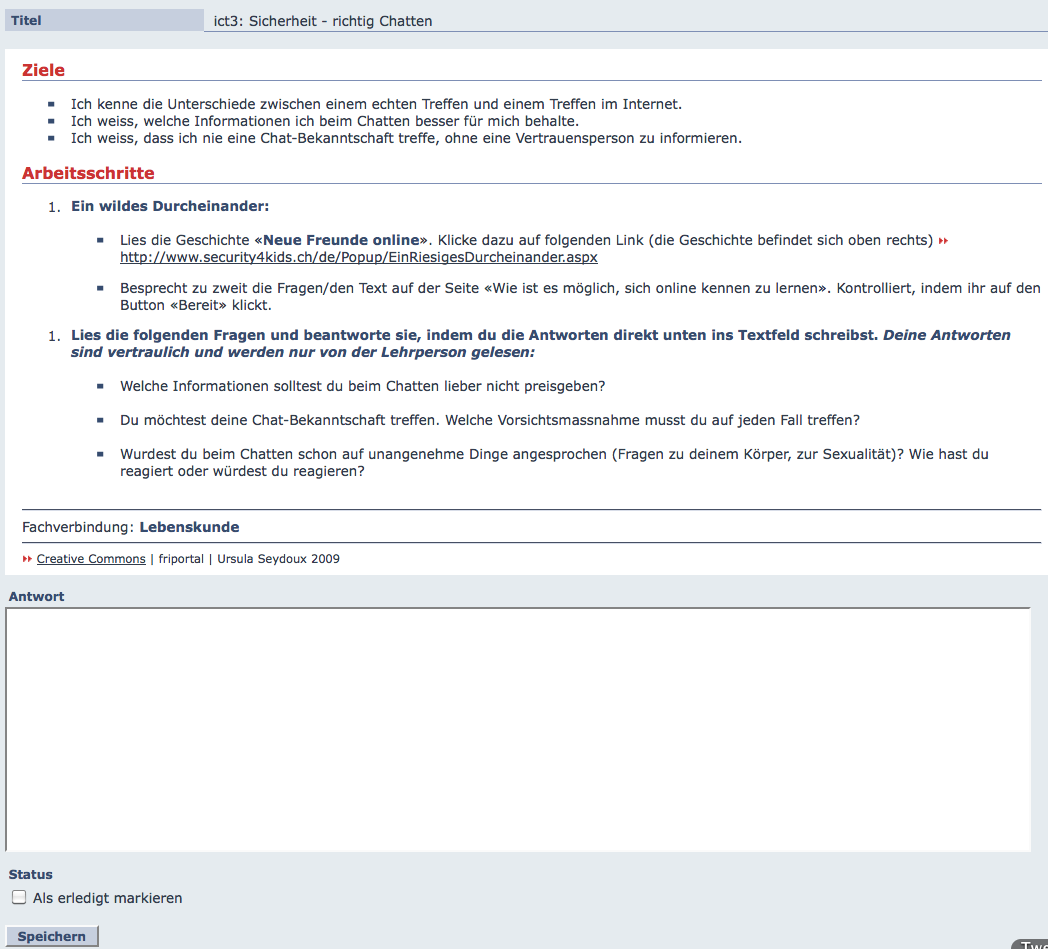1048x949 pixels.
Task: Click the Antwort field label
Action: (36, 596)
